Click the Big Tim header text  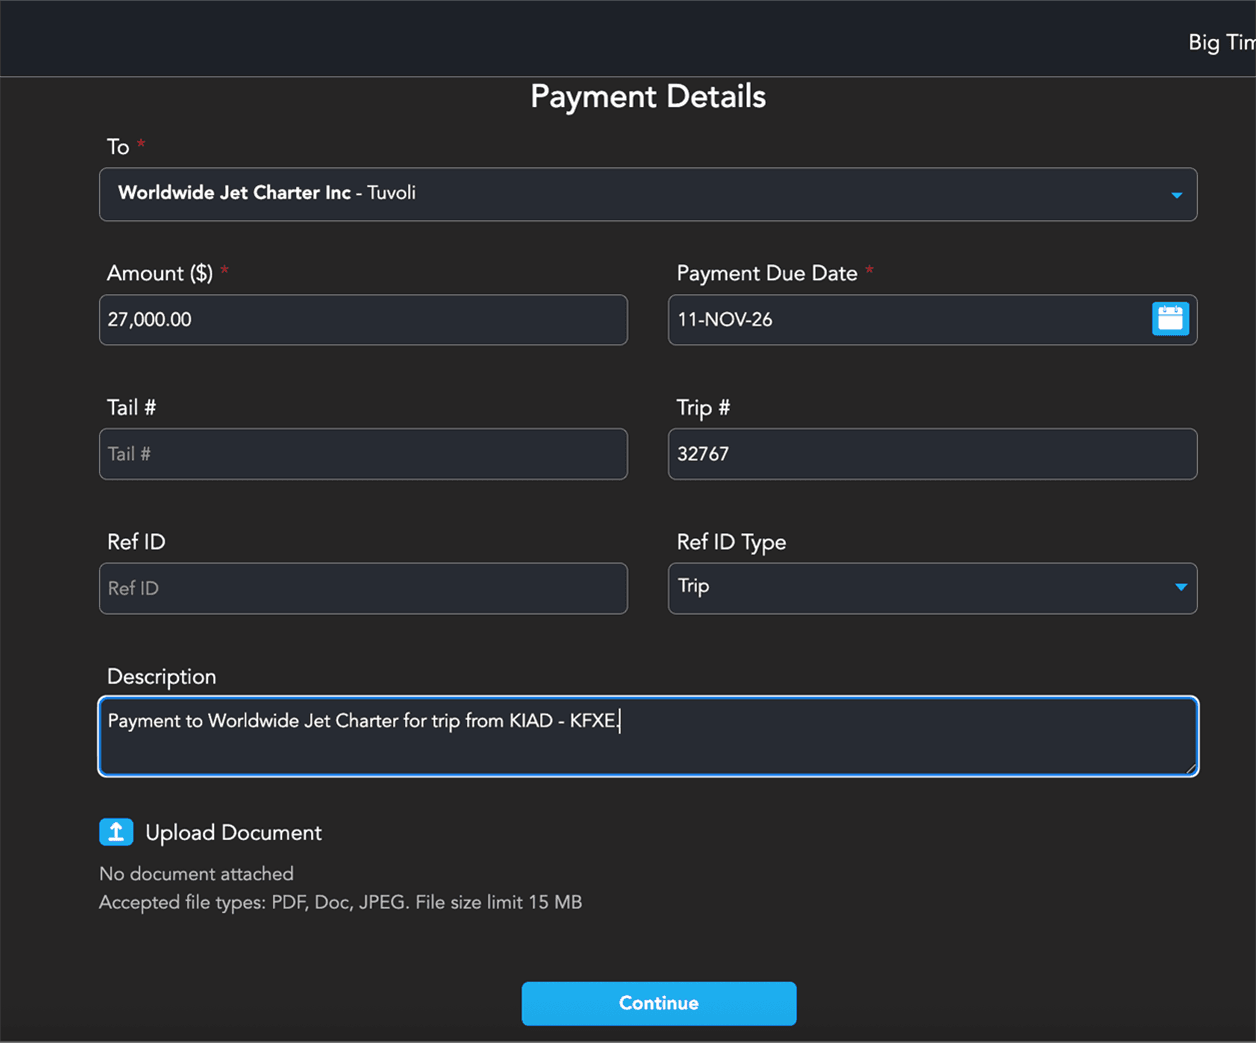[x=1221, y=42]
